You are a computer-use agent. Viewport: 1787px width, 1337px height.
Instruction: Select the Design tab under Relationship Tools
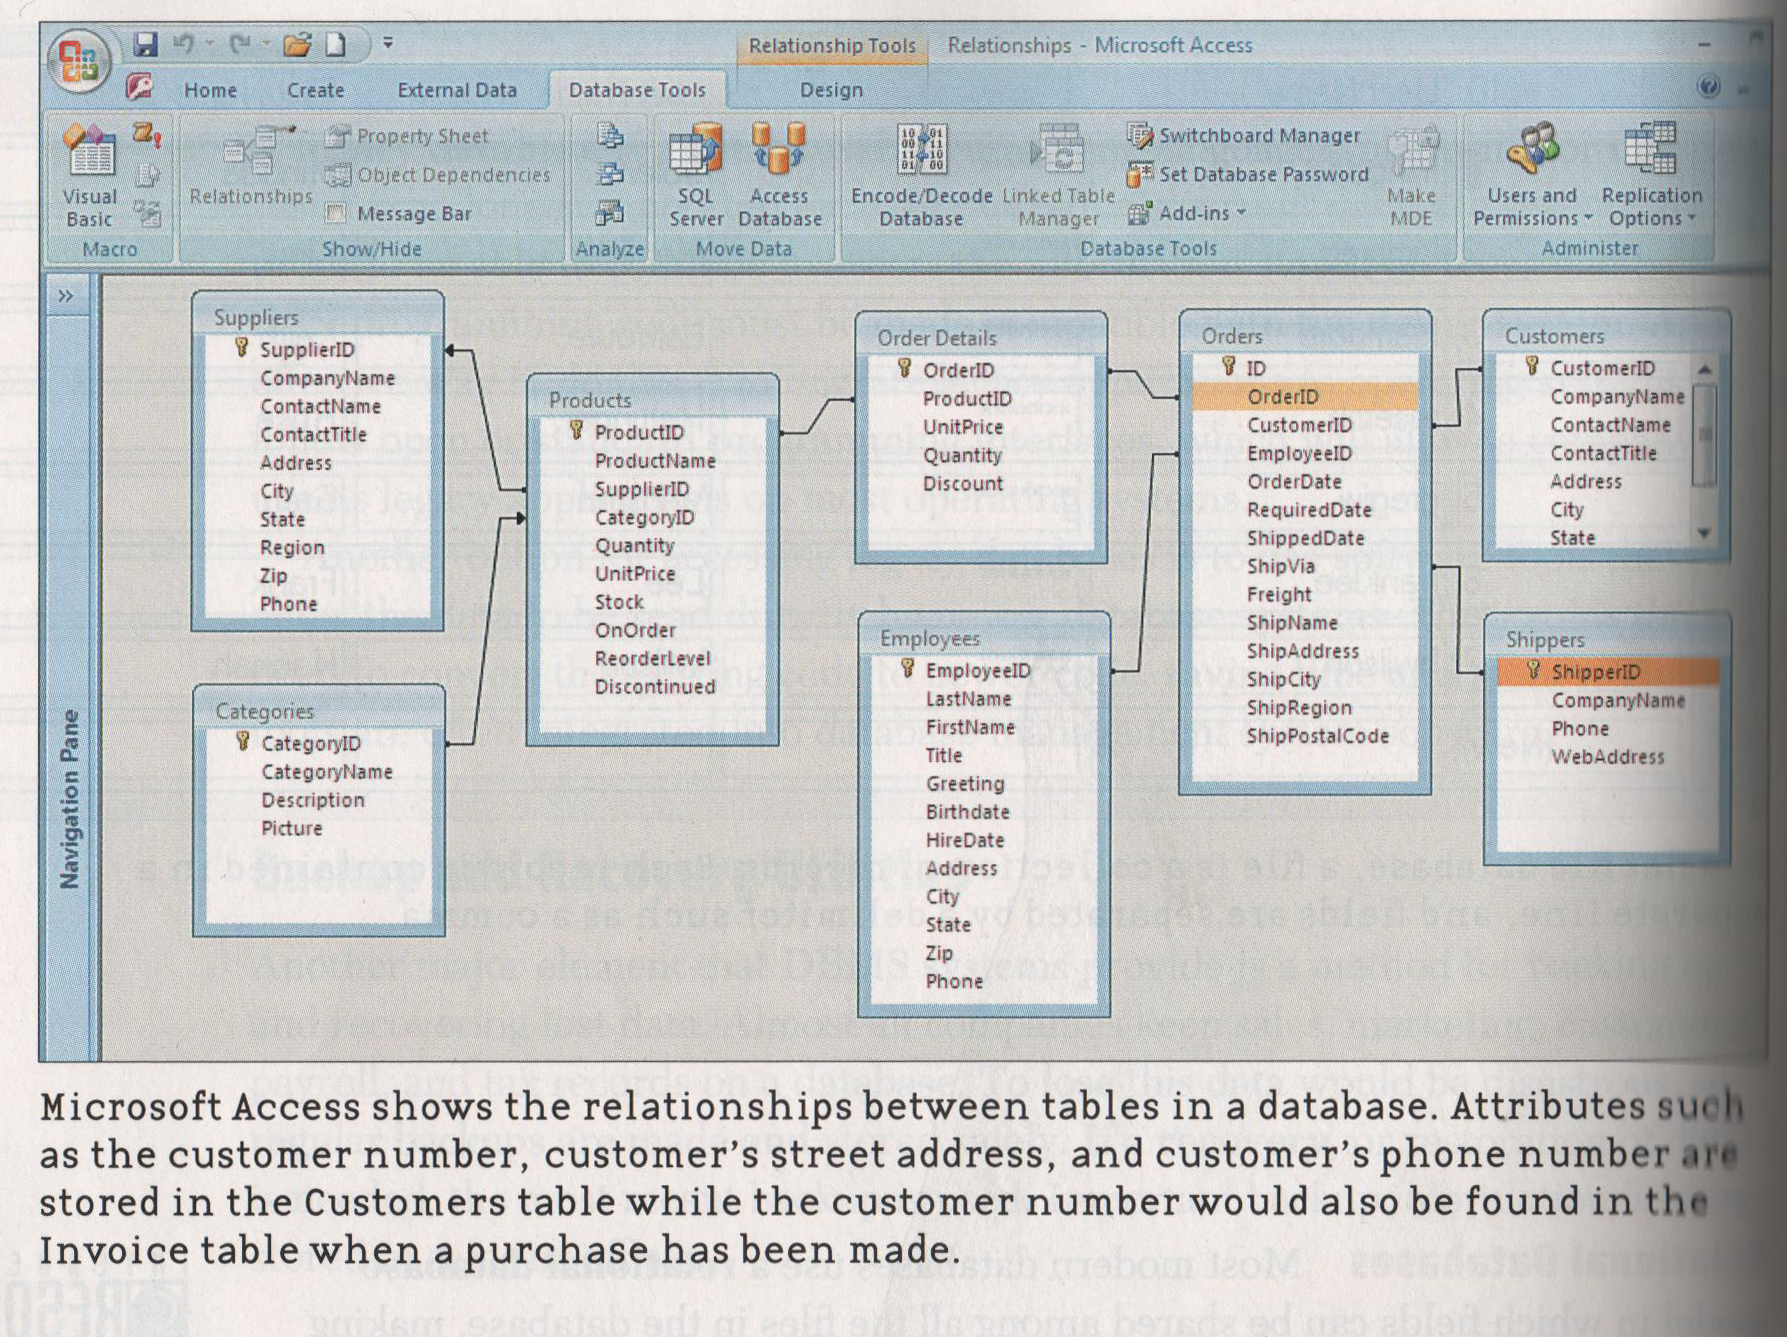(x=831, y=90)
